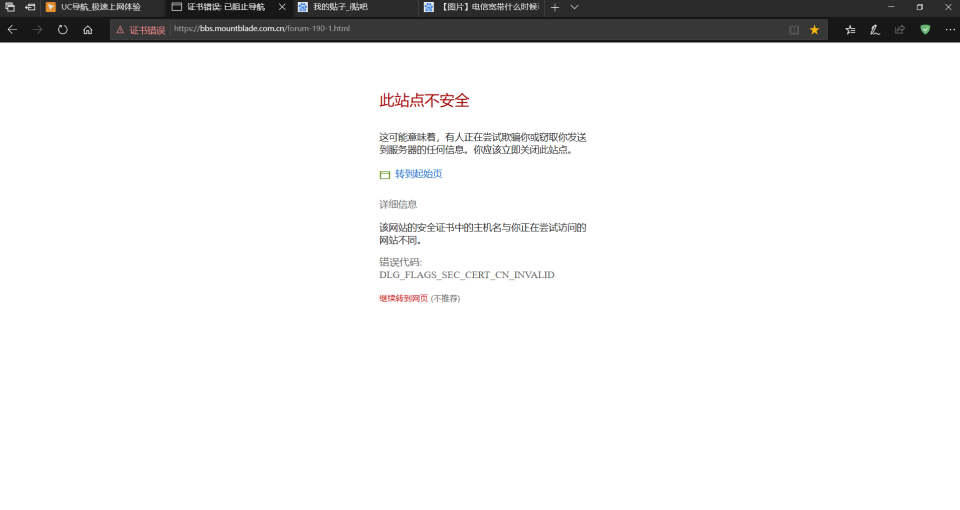
Task: Toggle the yellow favorites star
Action: [814, 29]
